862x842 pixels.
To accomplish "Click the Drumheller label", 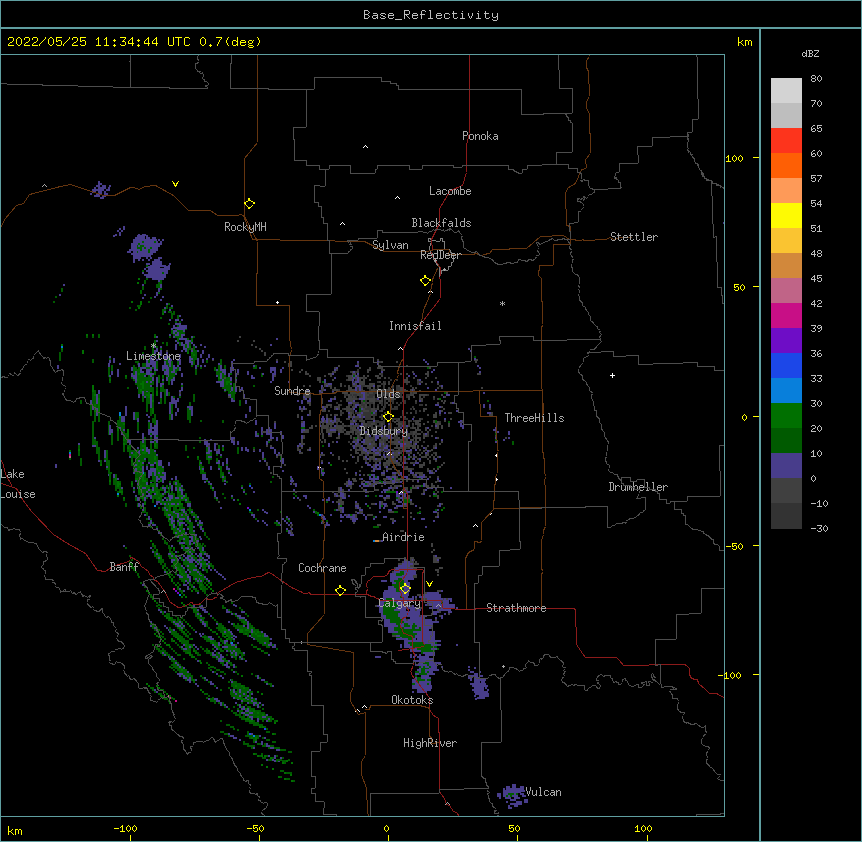I will click(x=638, y=487).
